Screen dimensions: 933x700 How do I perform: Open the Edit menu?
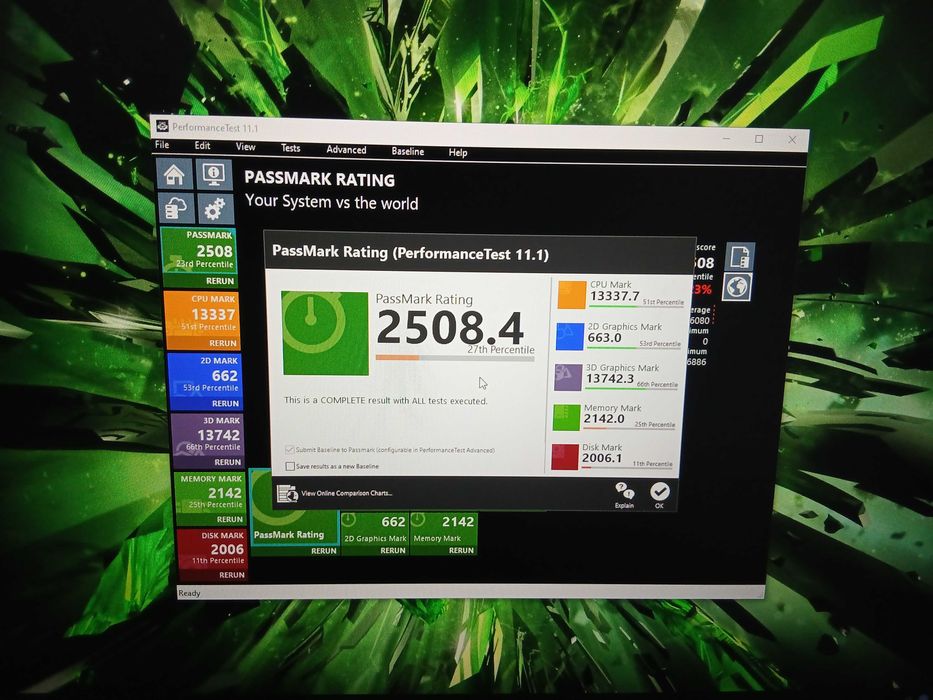(202, 146)
